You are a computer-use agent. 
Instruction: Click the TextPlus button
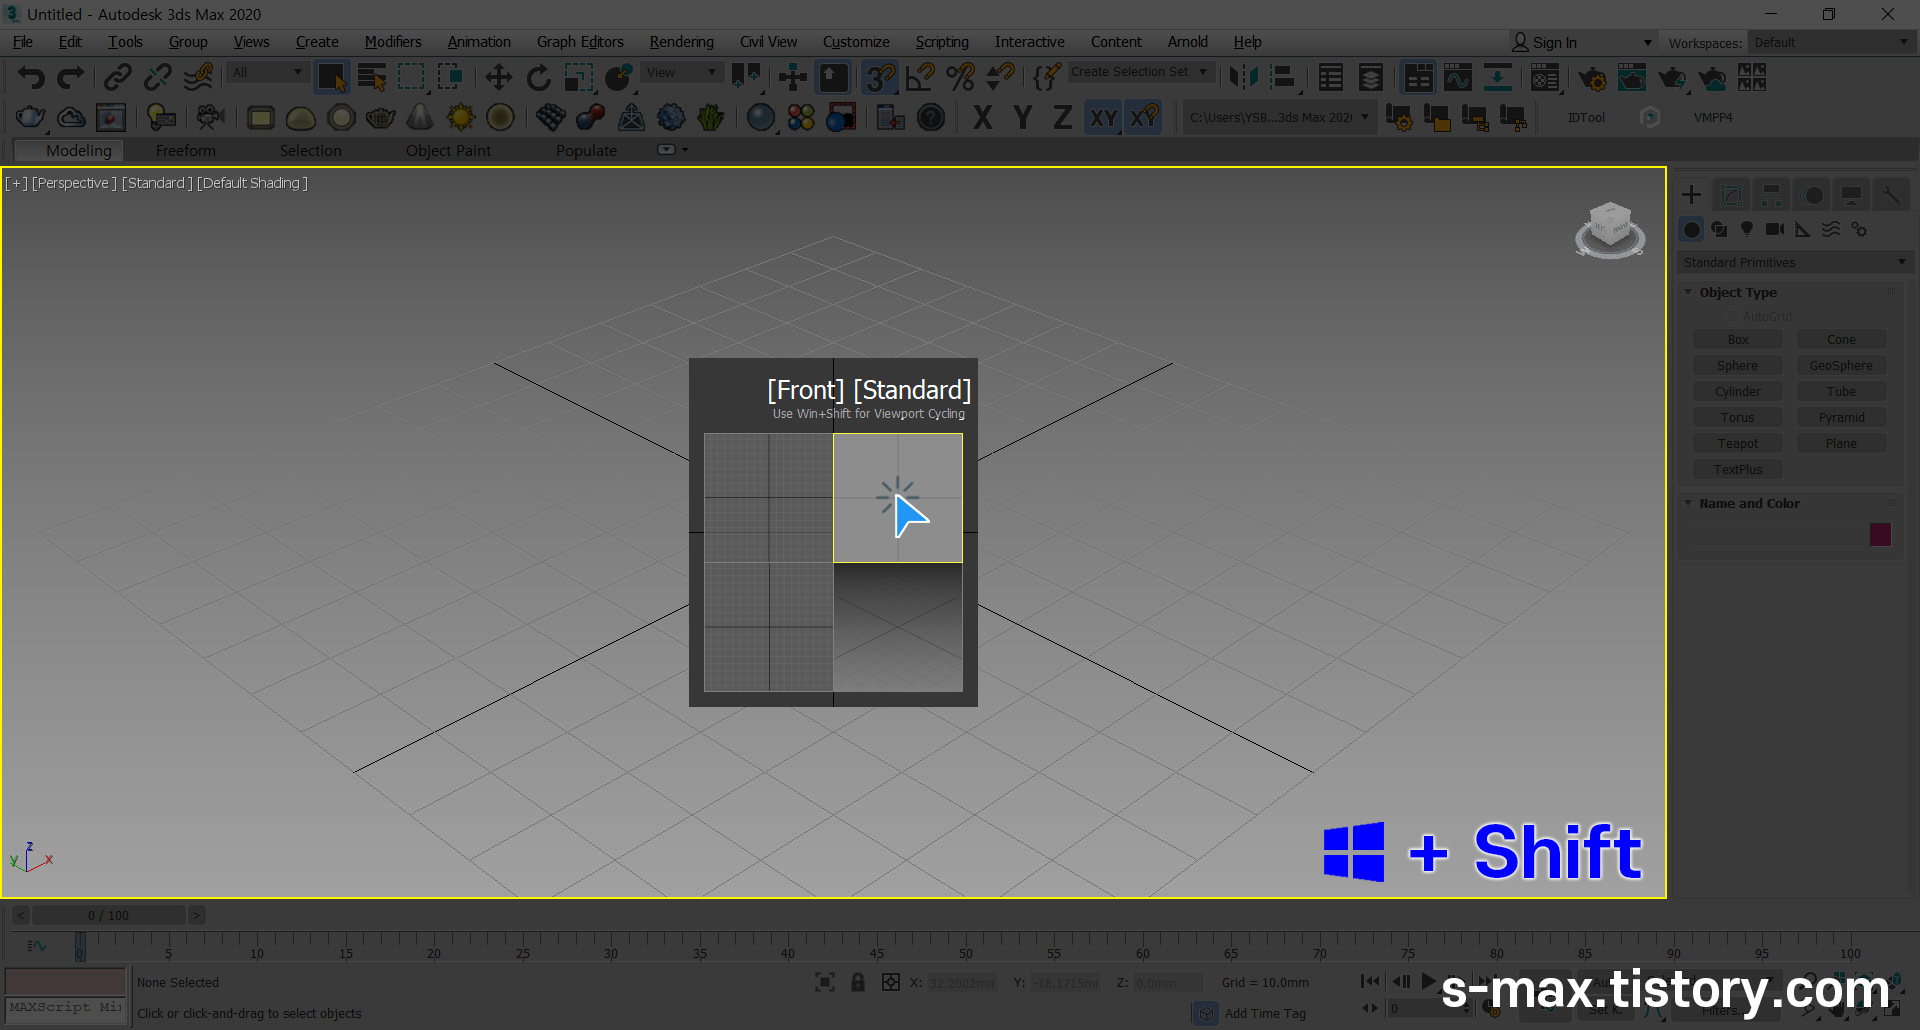click(x=1738, y=470)
